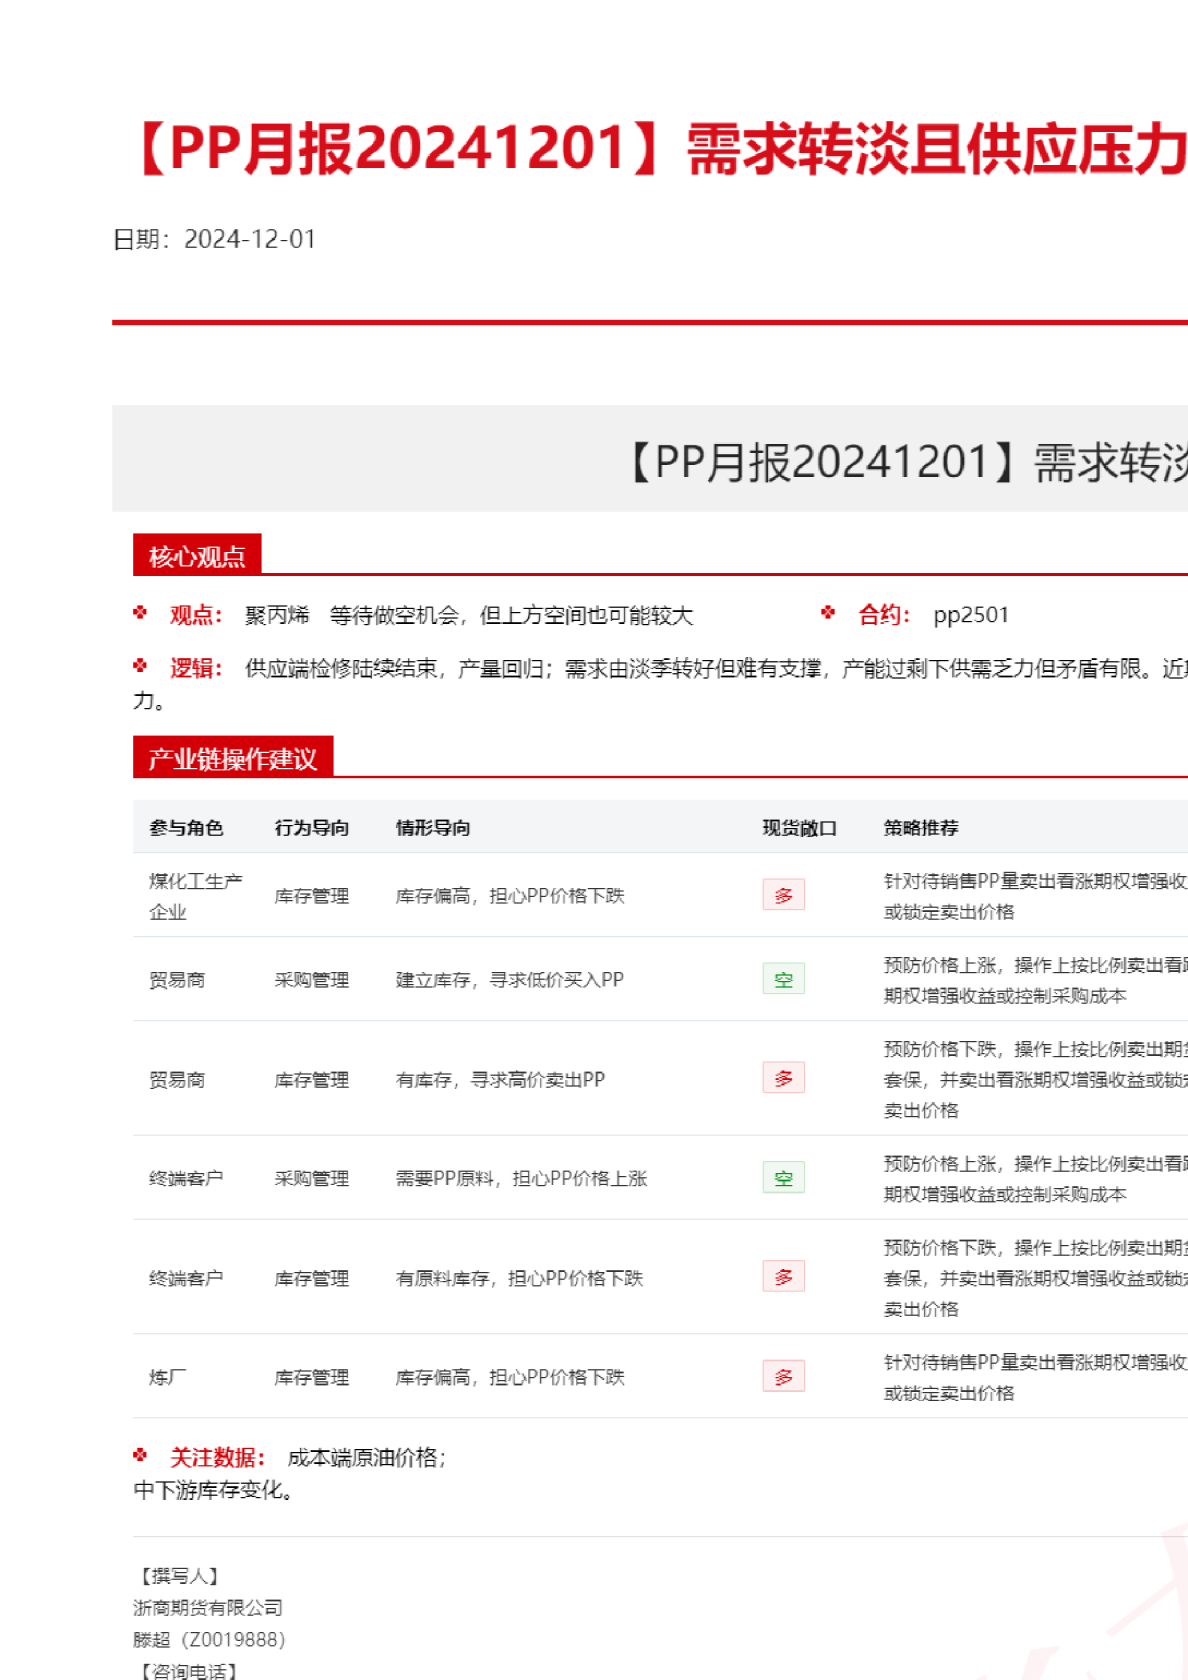Image resolution: width=1188 pixels, height=1680 pixels.
Task: Click the 多 badge in 煤化工生产企业 row
Action: (x=783, y=895)
